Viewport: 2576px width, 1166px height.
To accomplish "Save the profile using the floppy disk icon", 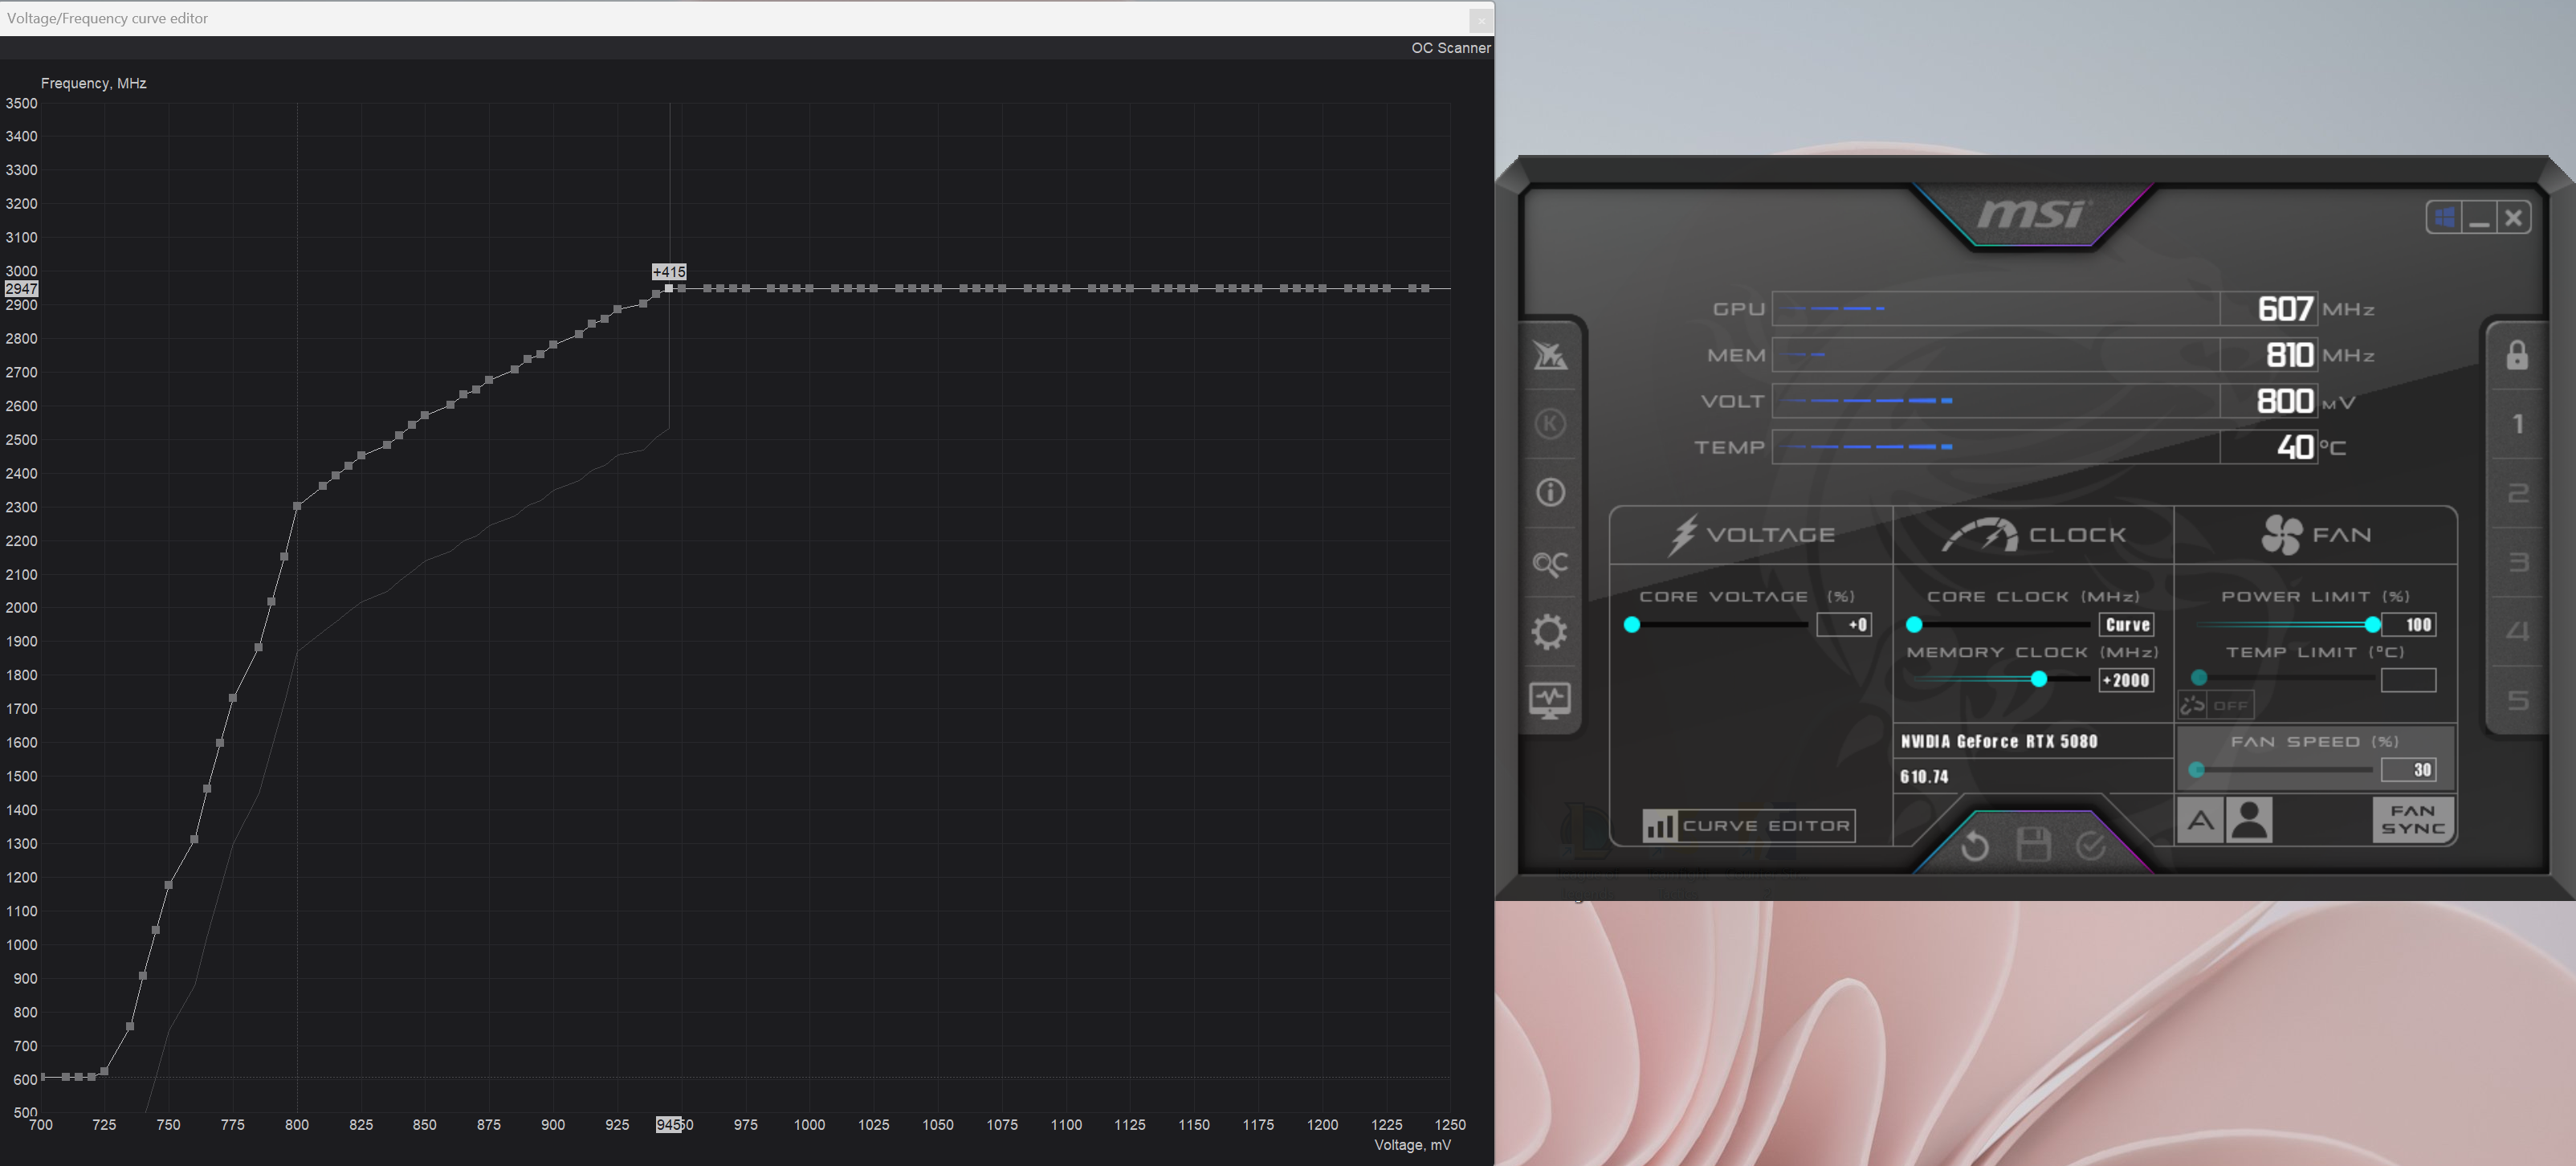I will 2033,845.
